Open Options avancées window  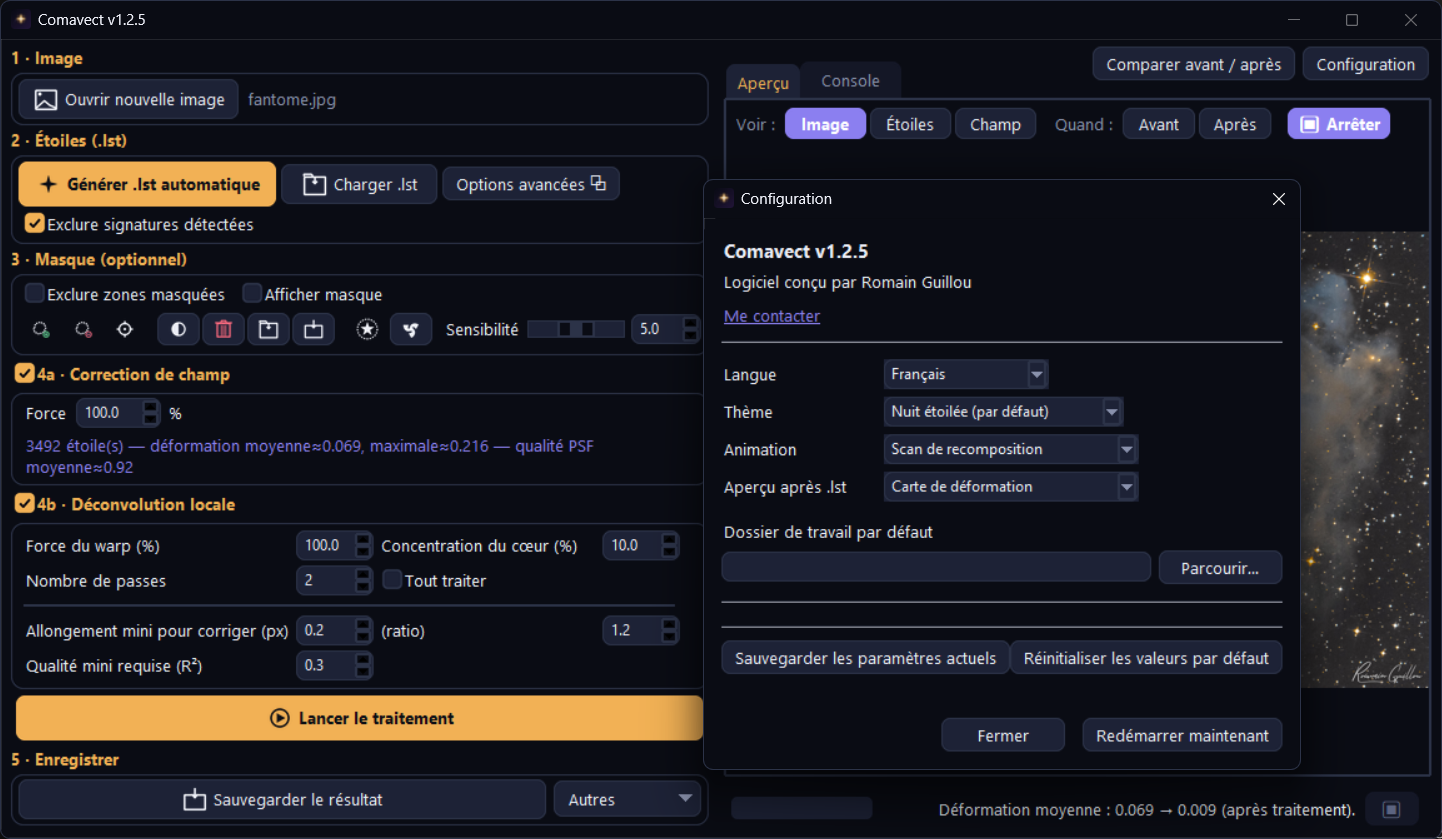click(531, 184)
